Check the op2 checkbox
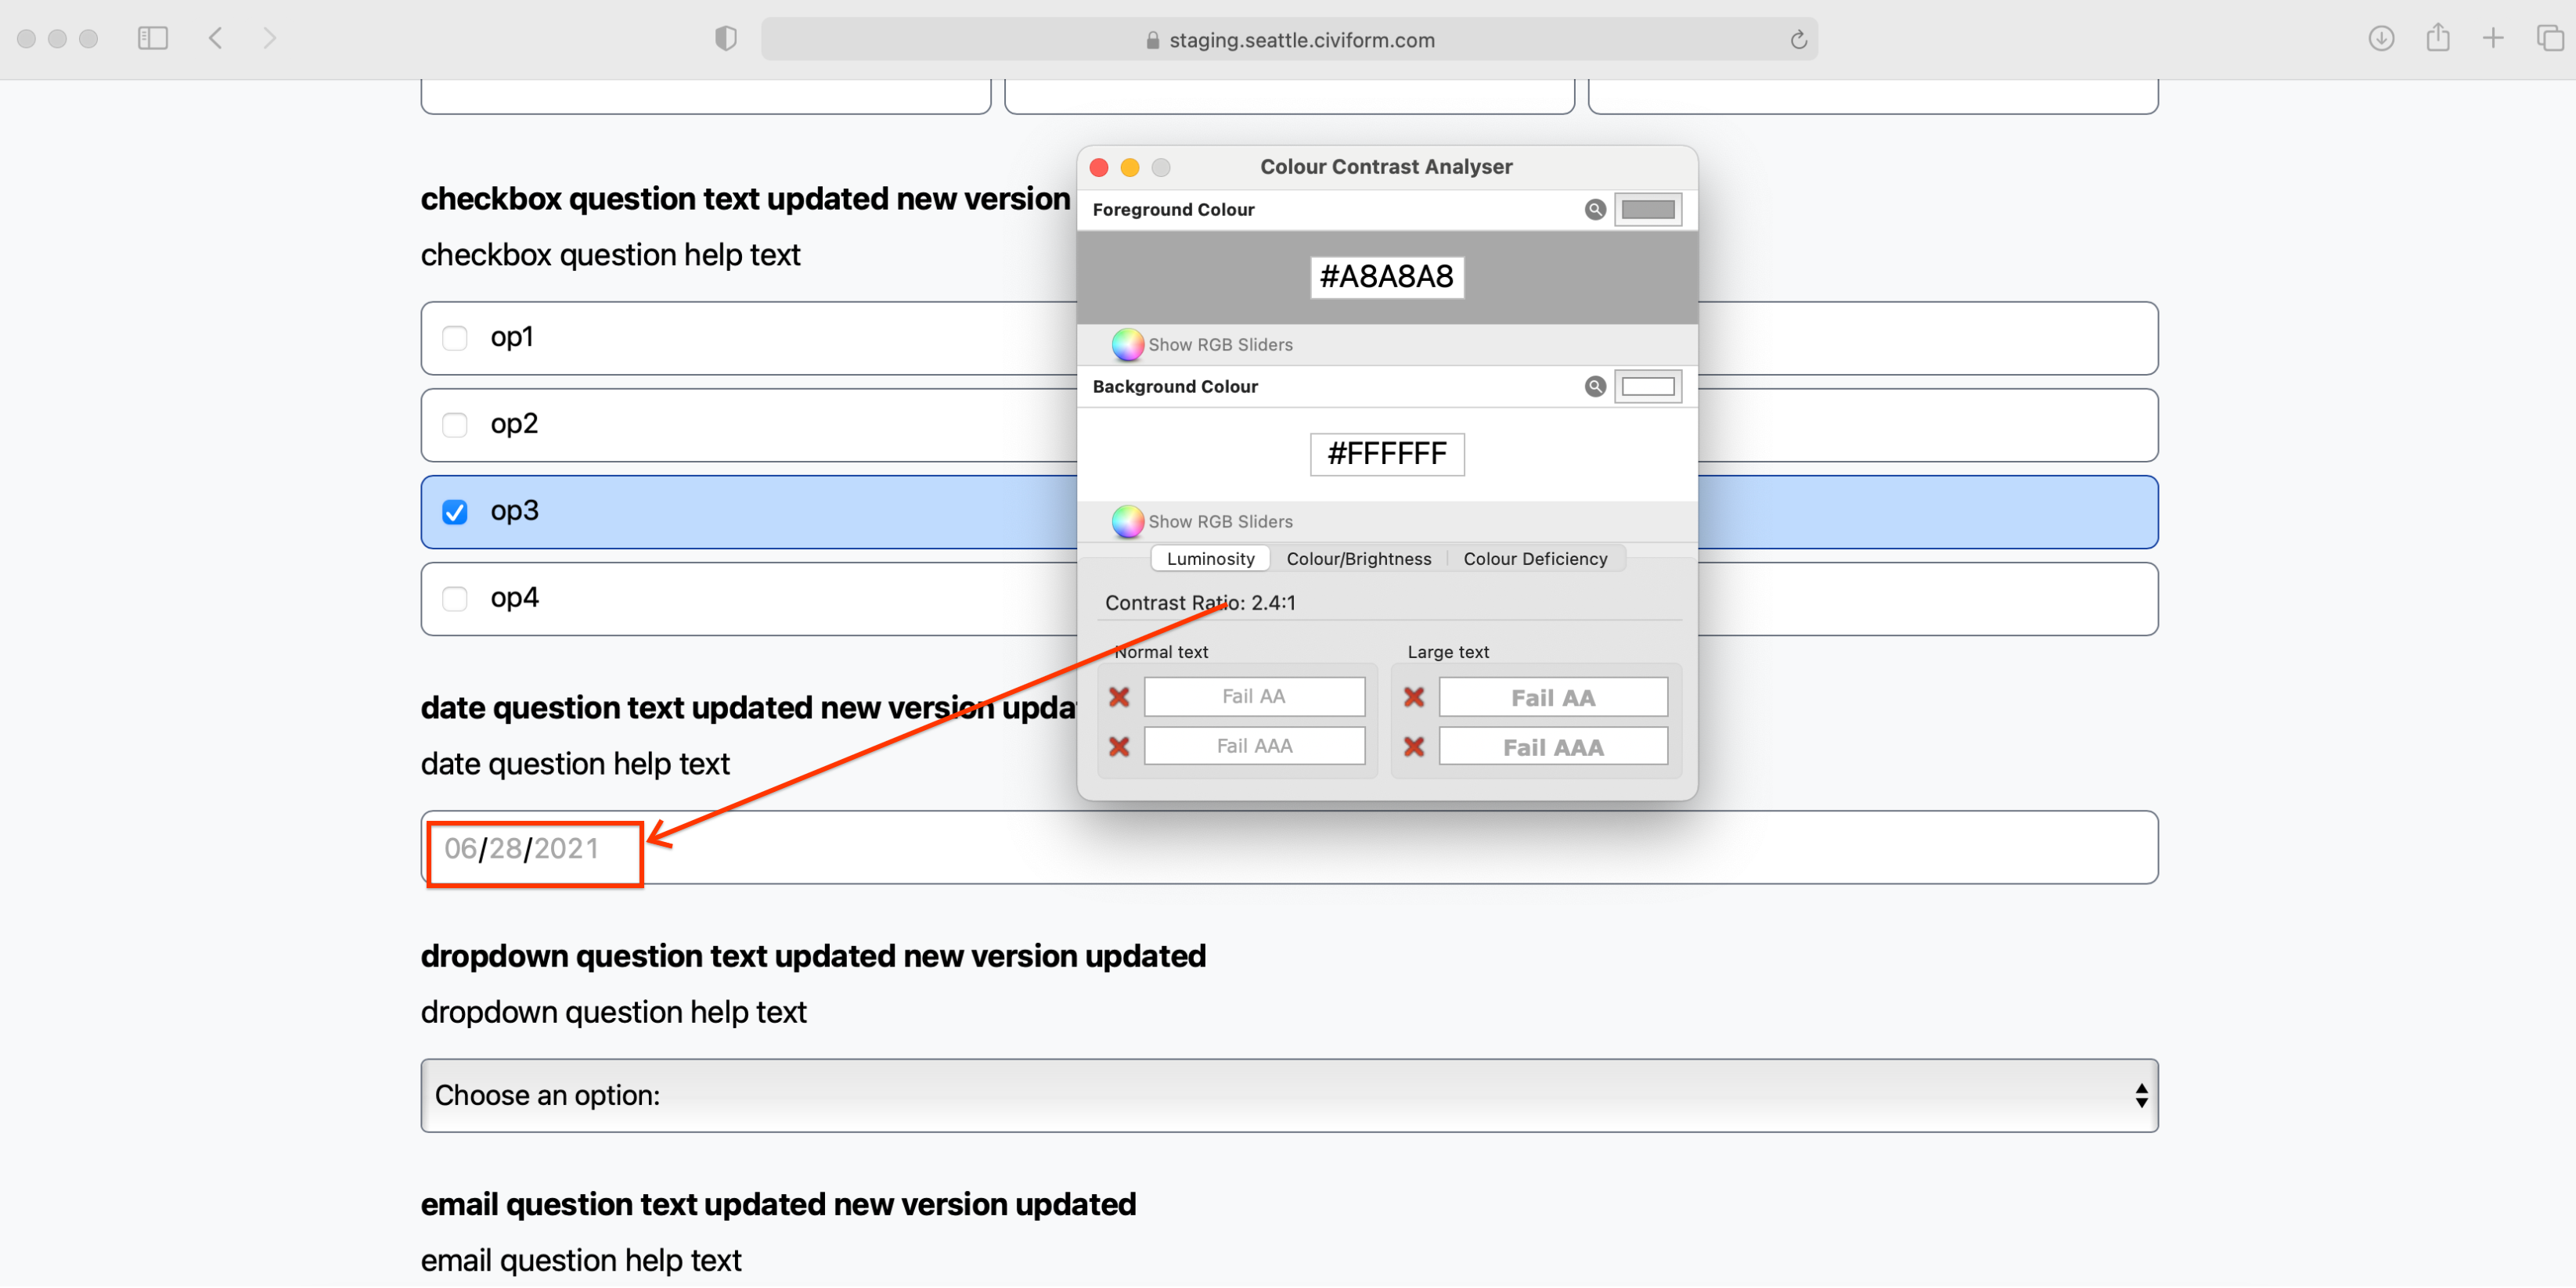 tap(455, 424)
